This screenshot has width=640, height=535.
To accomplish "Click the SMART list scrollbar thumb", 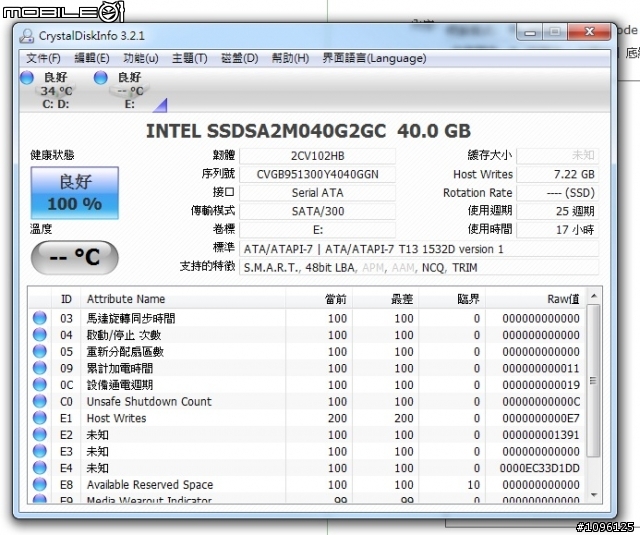I will [x=593, y=381].
